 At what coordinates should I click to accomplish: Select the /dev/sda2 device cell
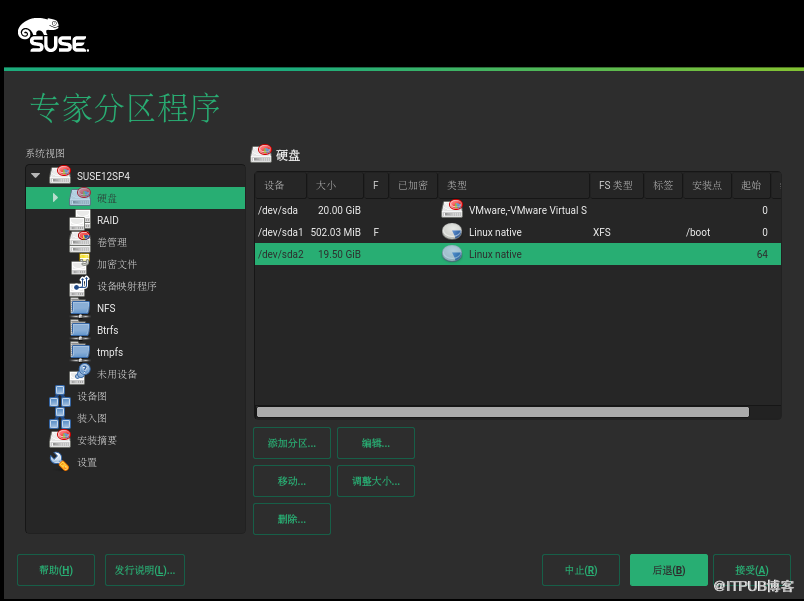point(280,254)
